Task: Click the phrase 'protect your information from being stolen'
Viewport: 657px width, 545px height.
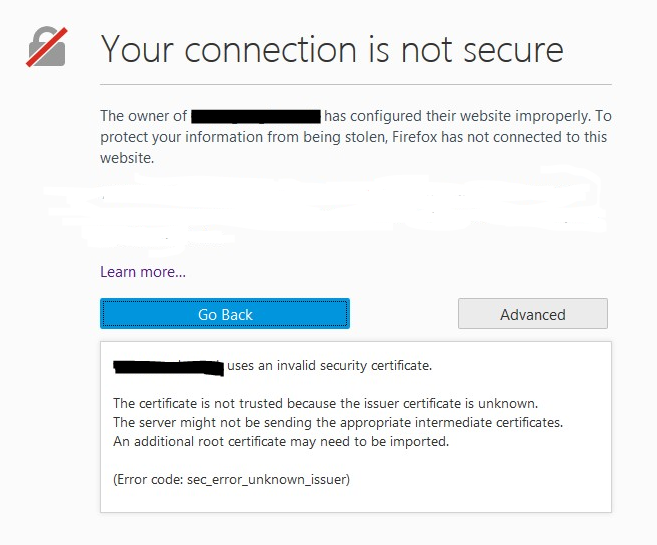Action: coord(243,137)
